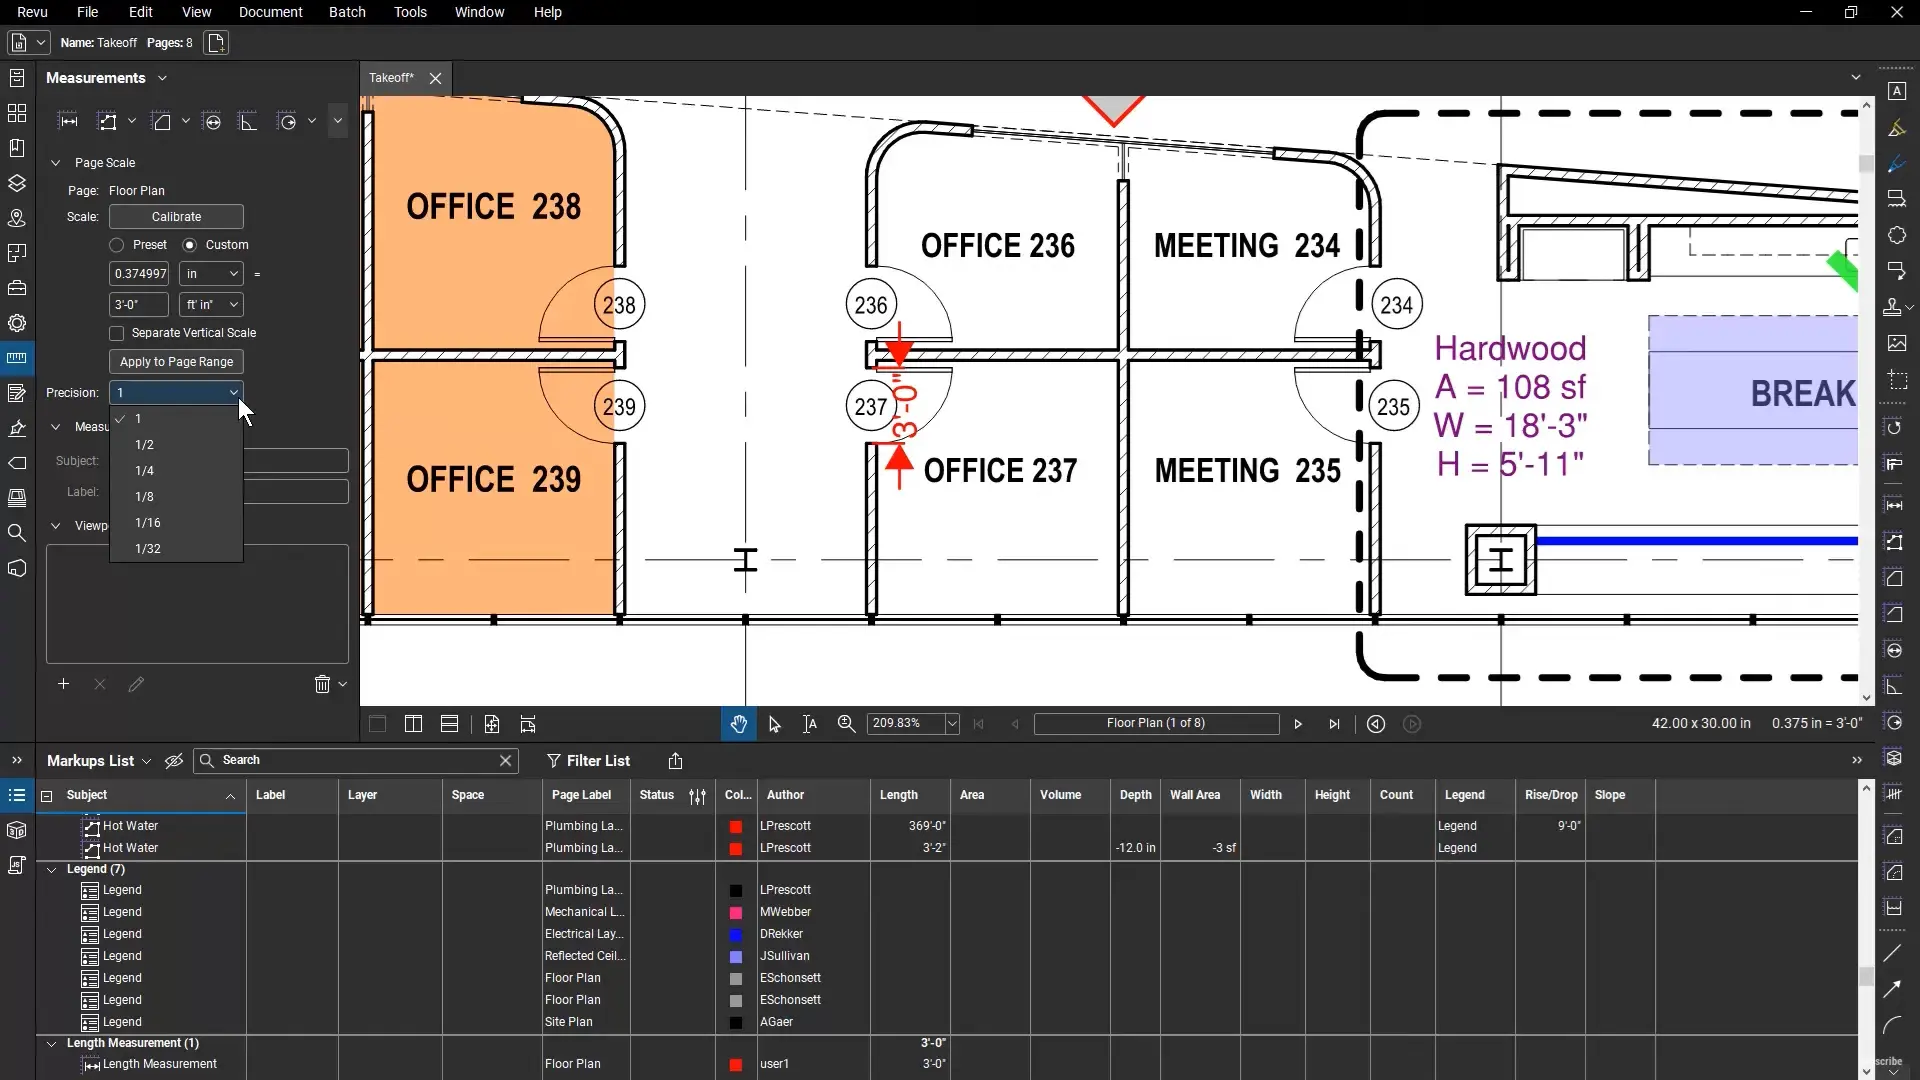Enable Separate Vertical Scale checkbox

click(117, 333)
